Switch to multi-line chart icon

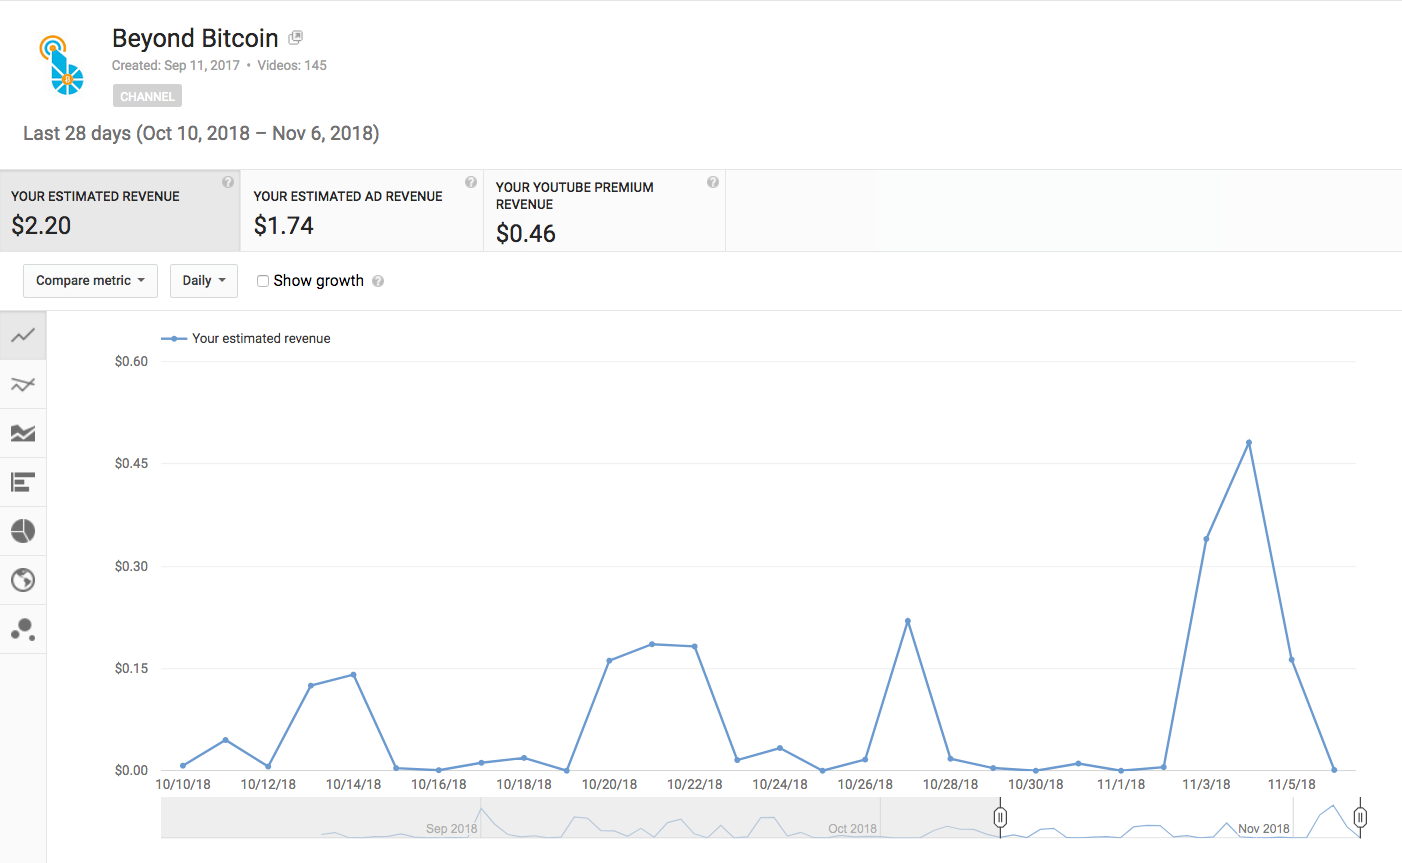tap(23, 384)
